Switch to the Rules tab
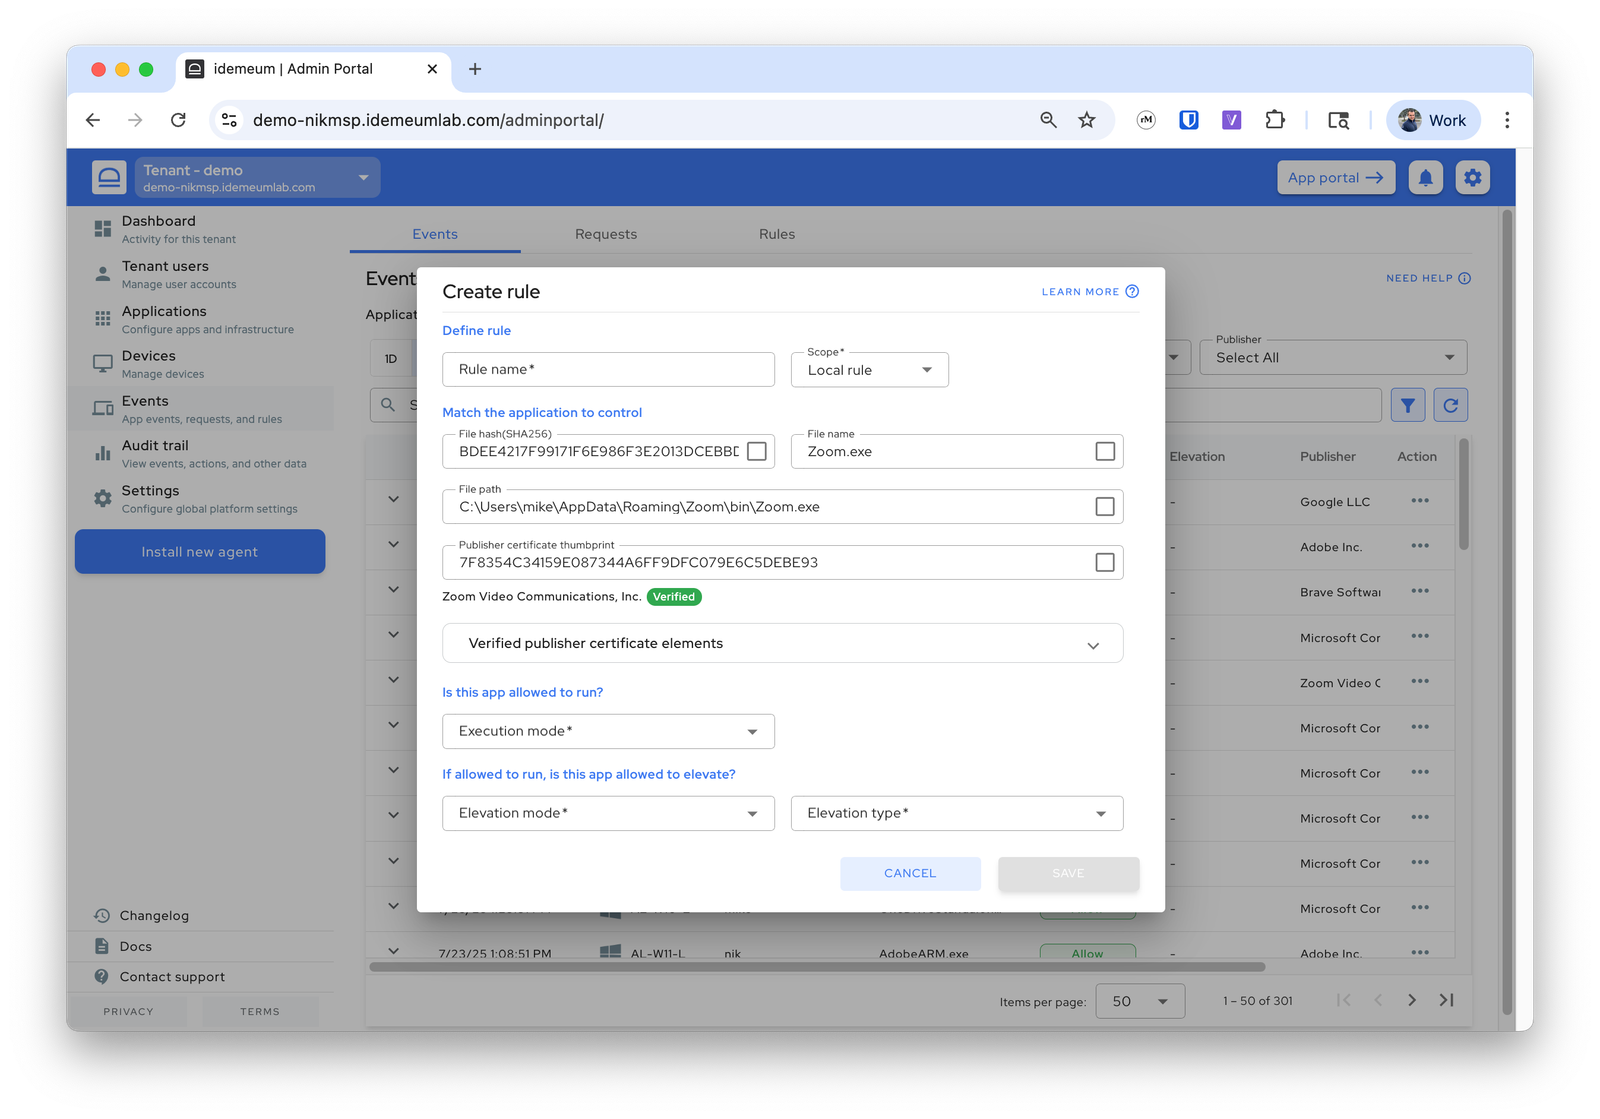Viewport: 1600px width, 1119px height. click(777, 234)
